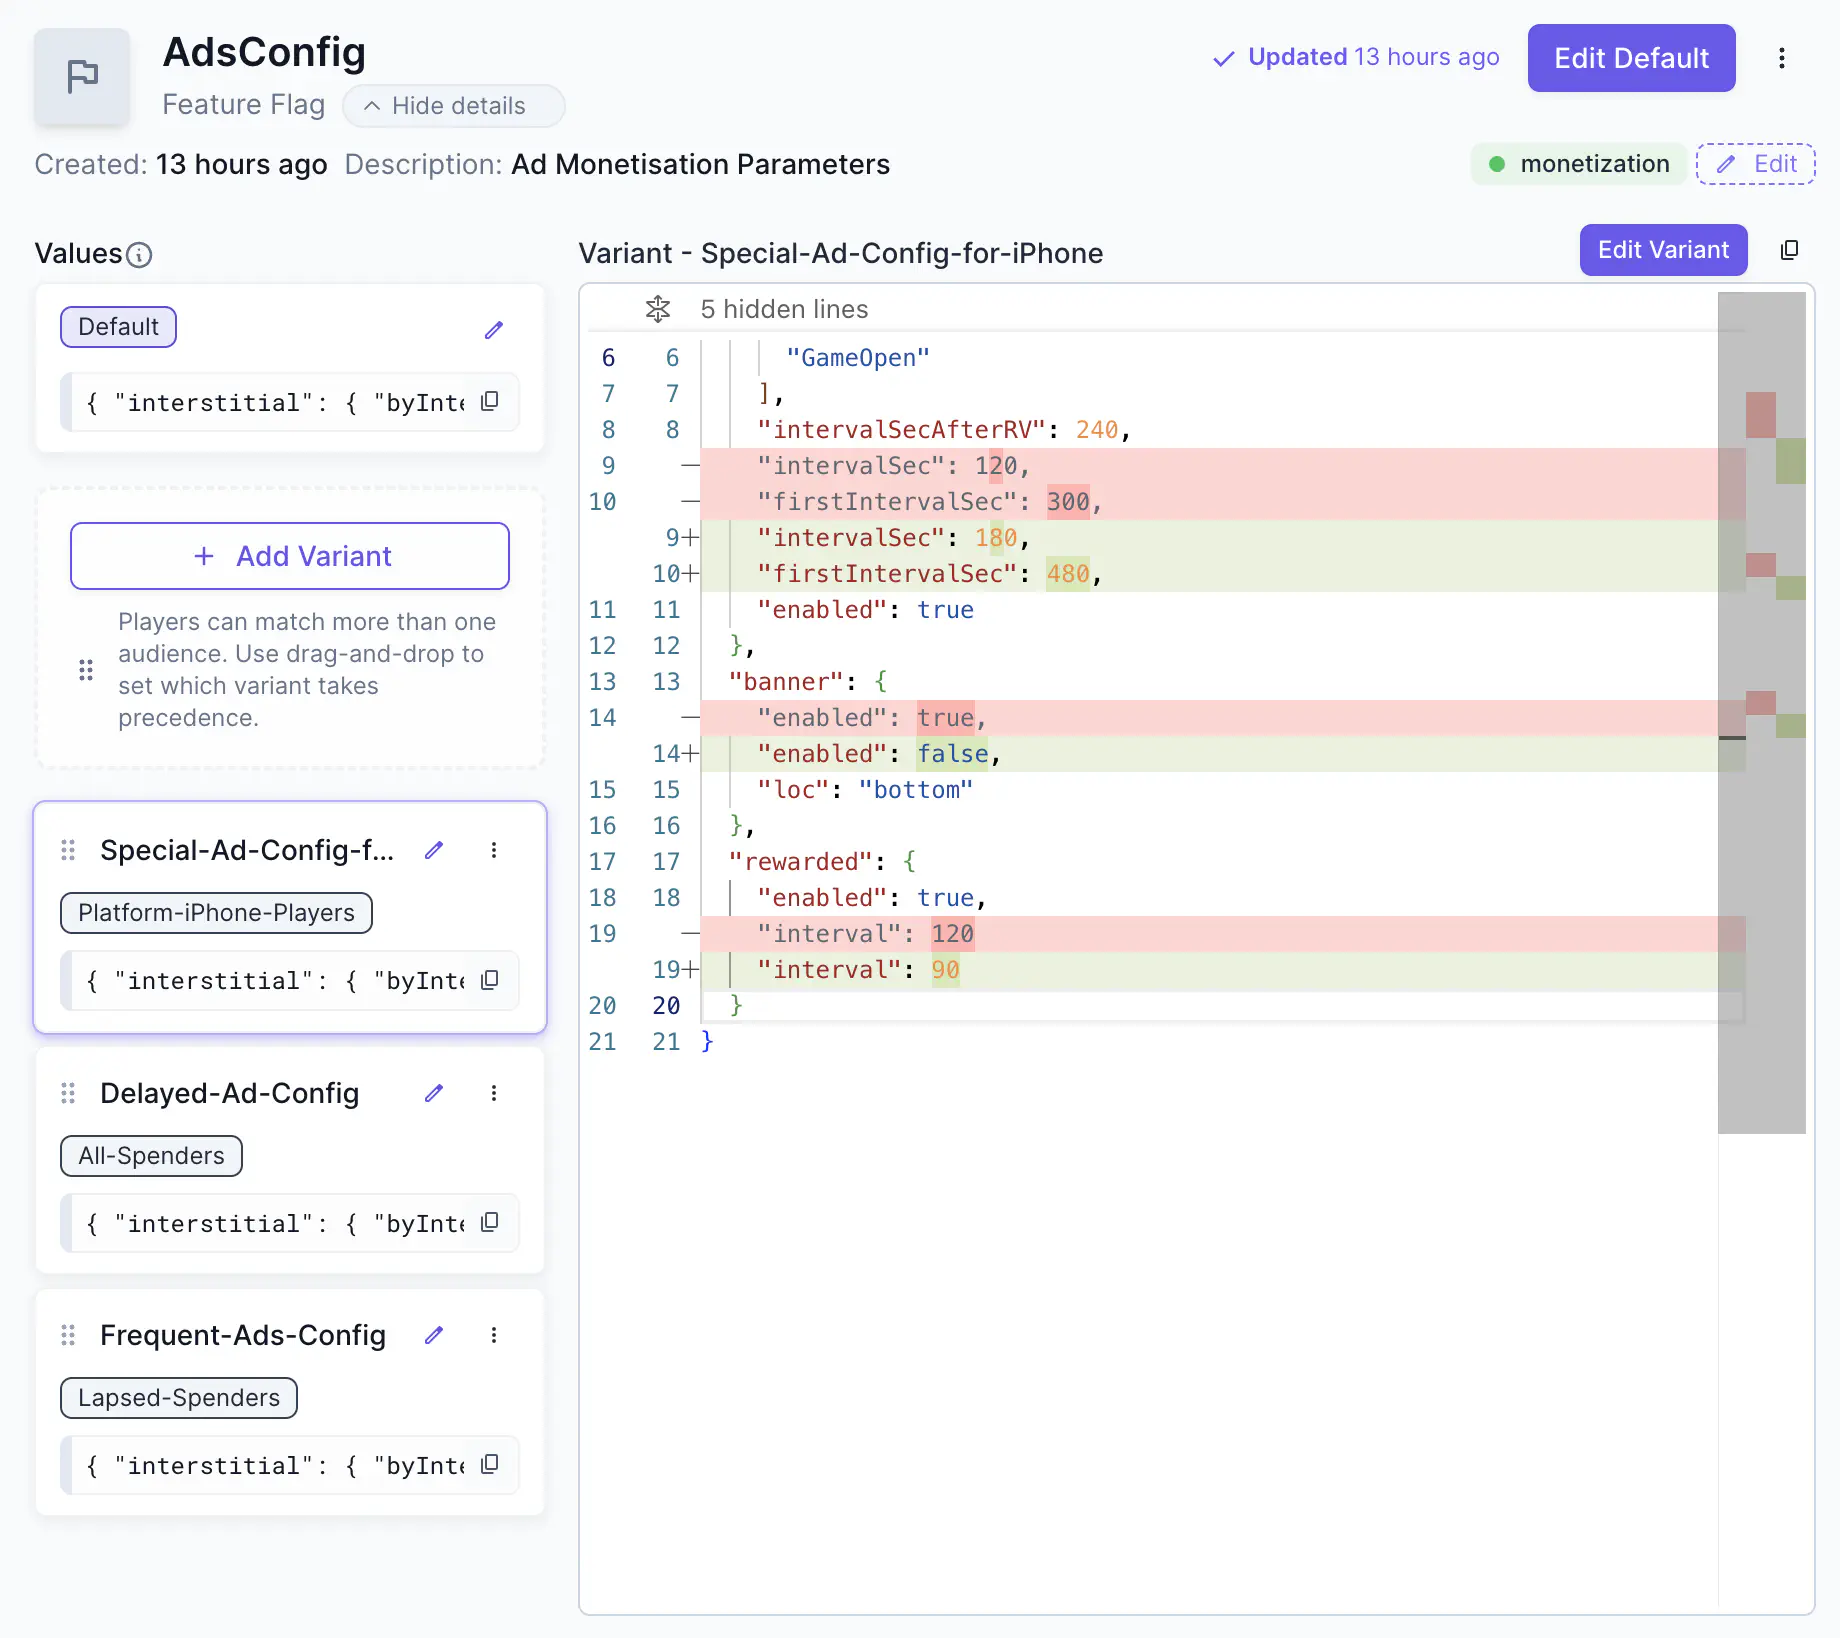This screenshot has height=1638, width=1840.
Task: Edit the Frequent-Ads-Config variant pencil icon
Action: [434, 1335]
